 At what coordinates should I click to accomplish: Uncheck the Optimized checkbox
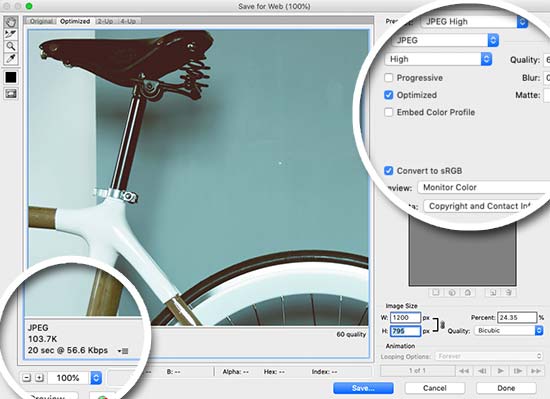point(389,95)
